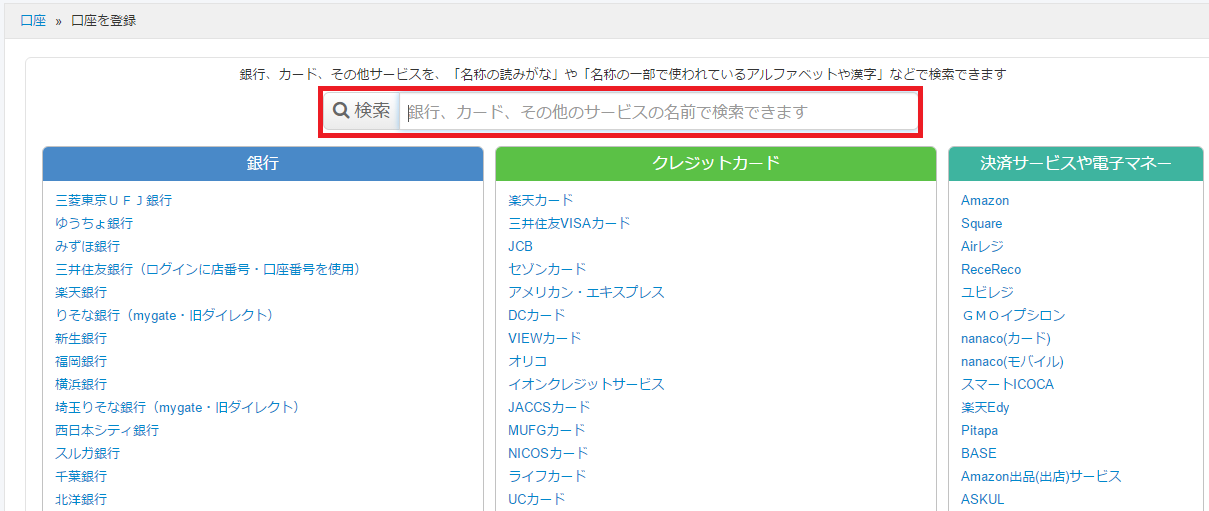
Task: Open NICOSカード link
Action: (x=548, y=453)
